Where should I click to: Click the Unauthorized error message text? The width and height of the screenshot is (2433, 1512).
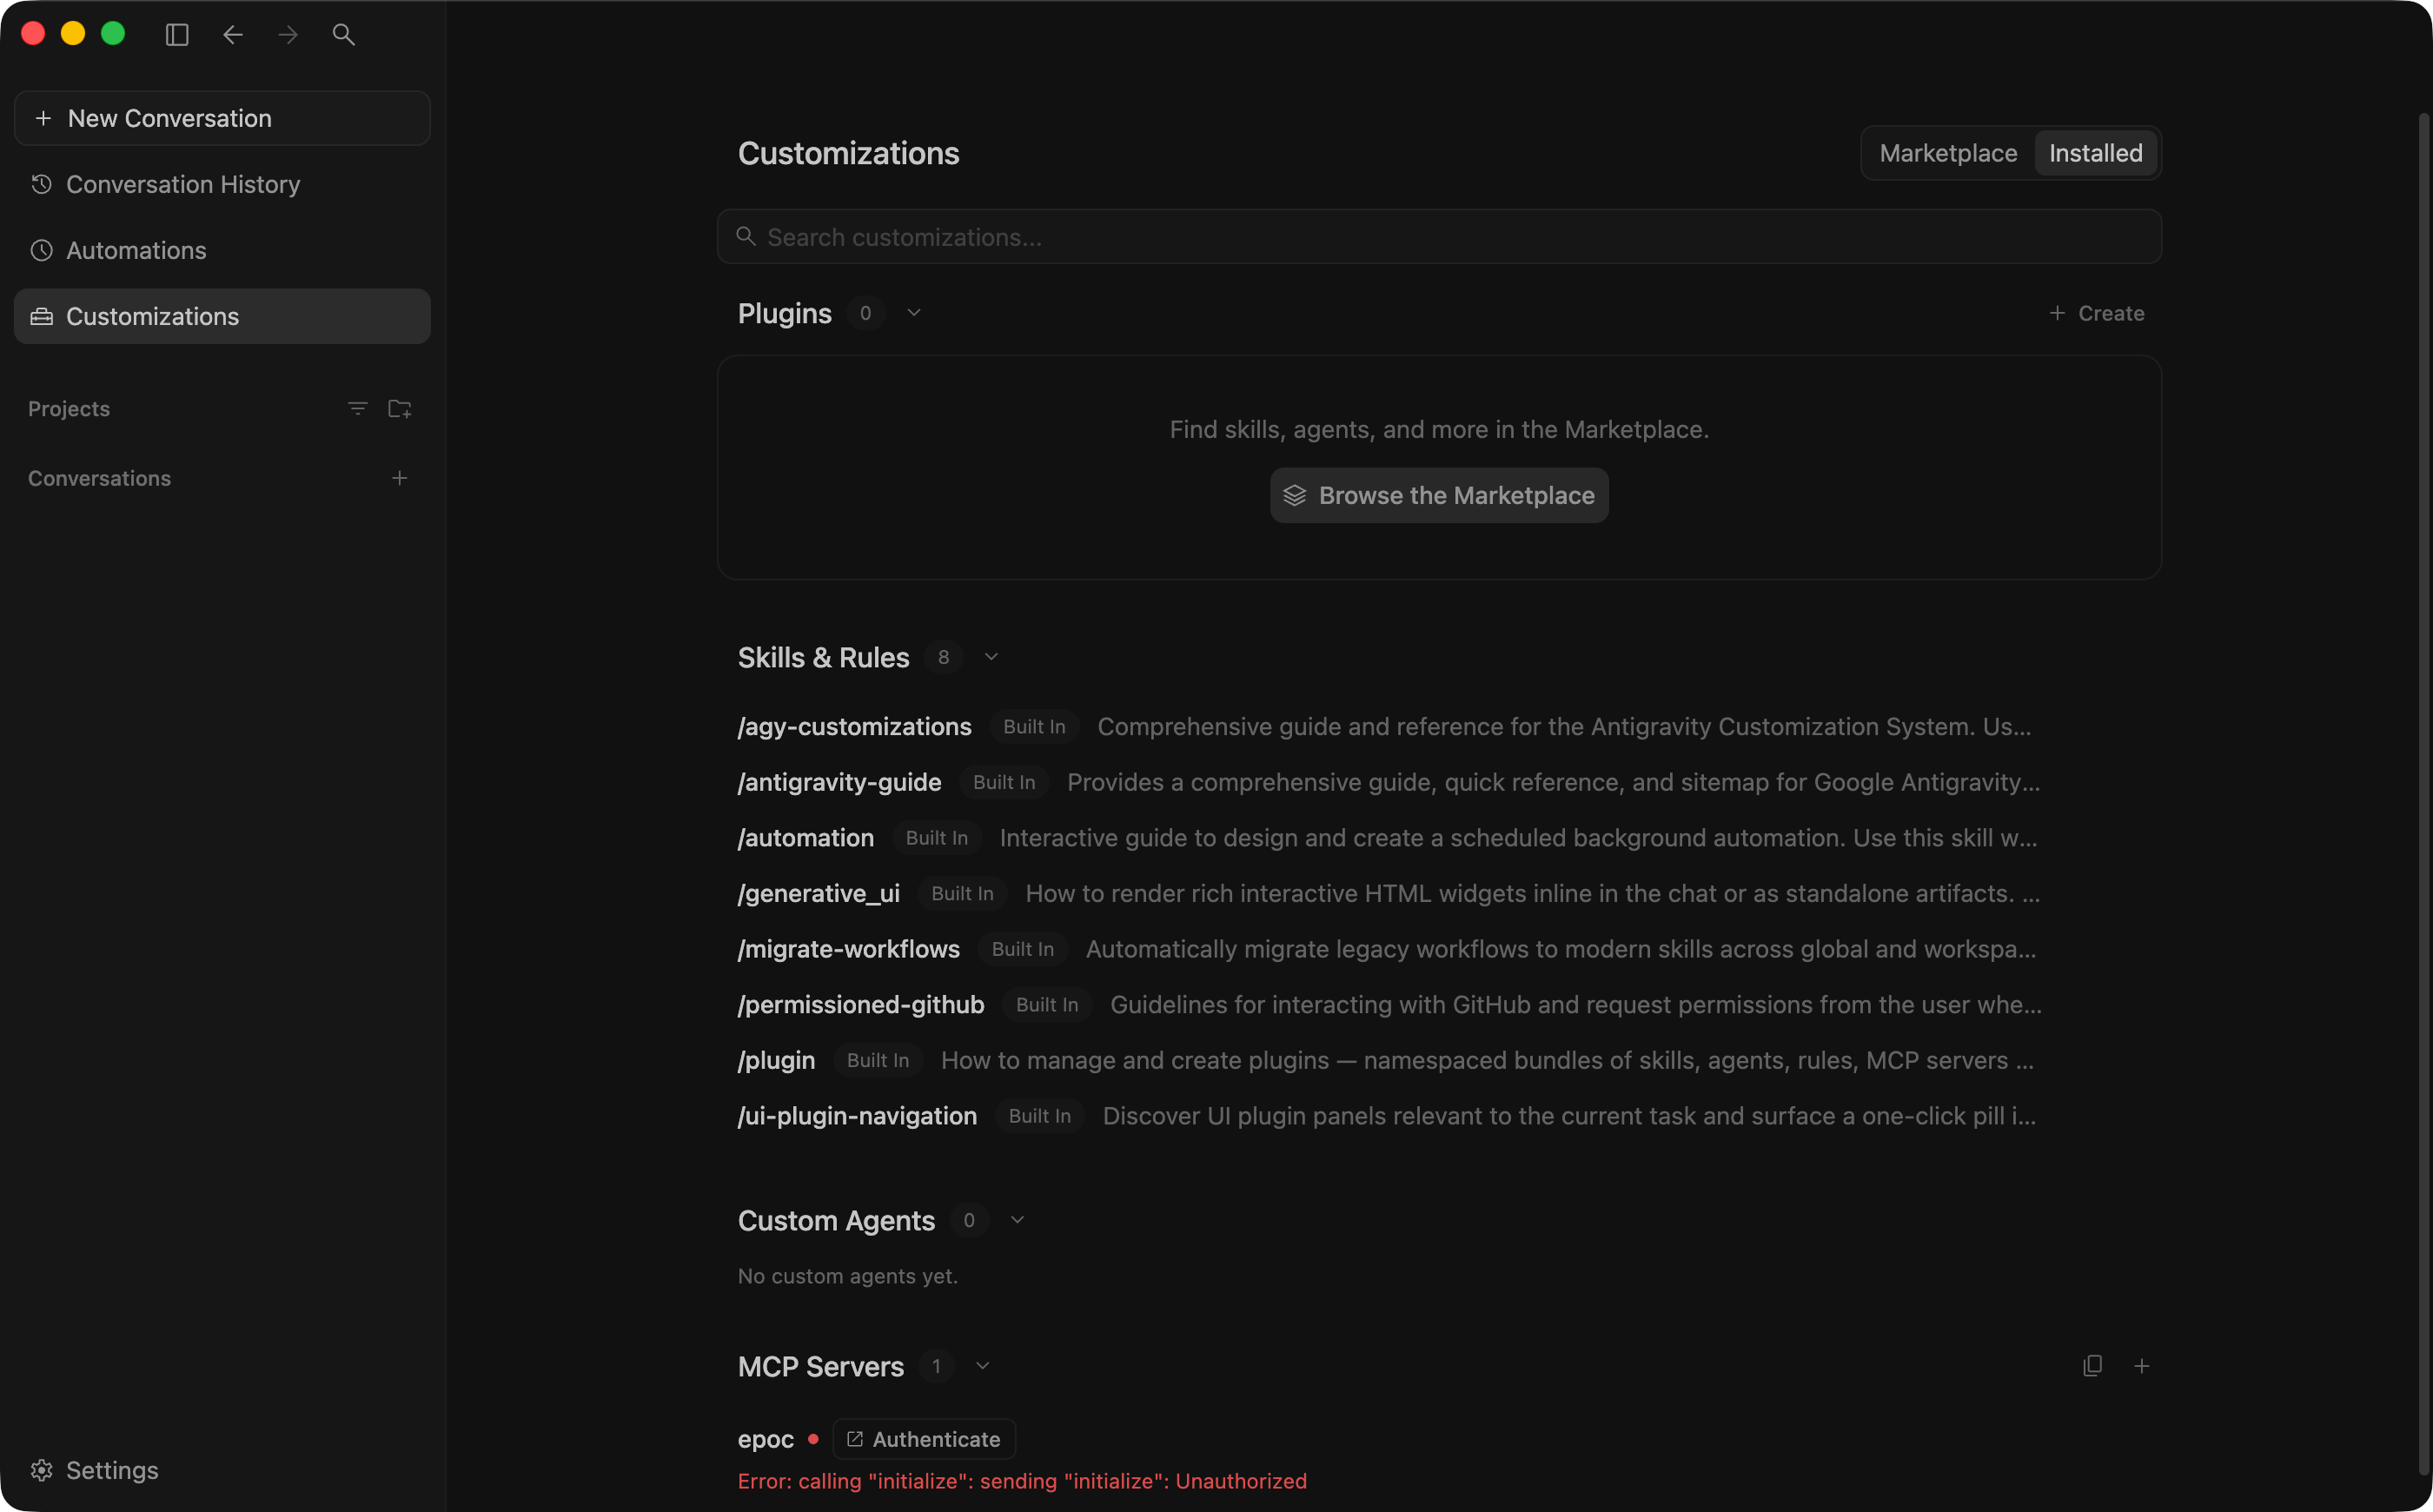pos(1022,1481)
